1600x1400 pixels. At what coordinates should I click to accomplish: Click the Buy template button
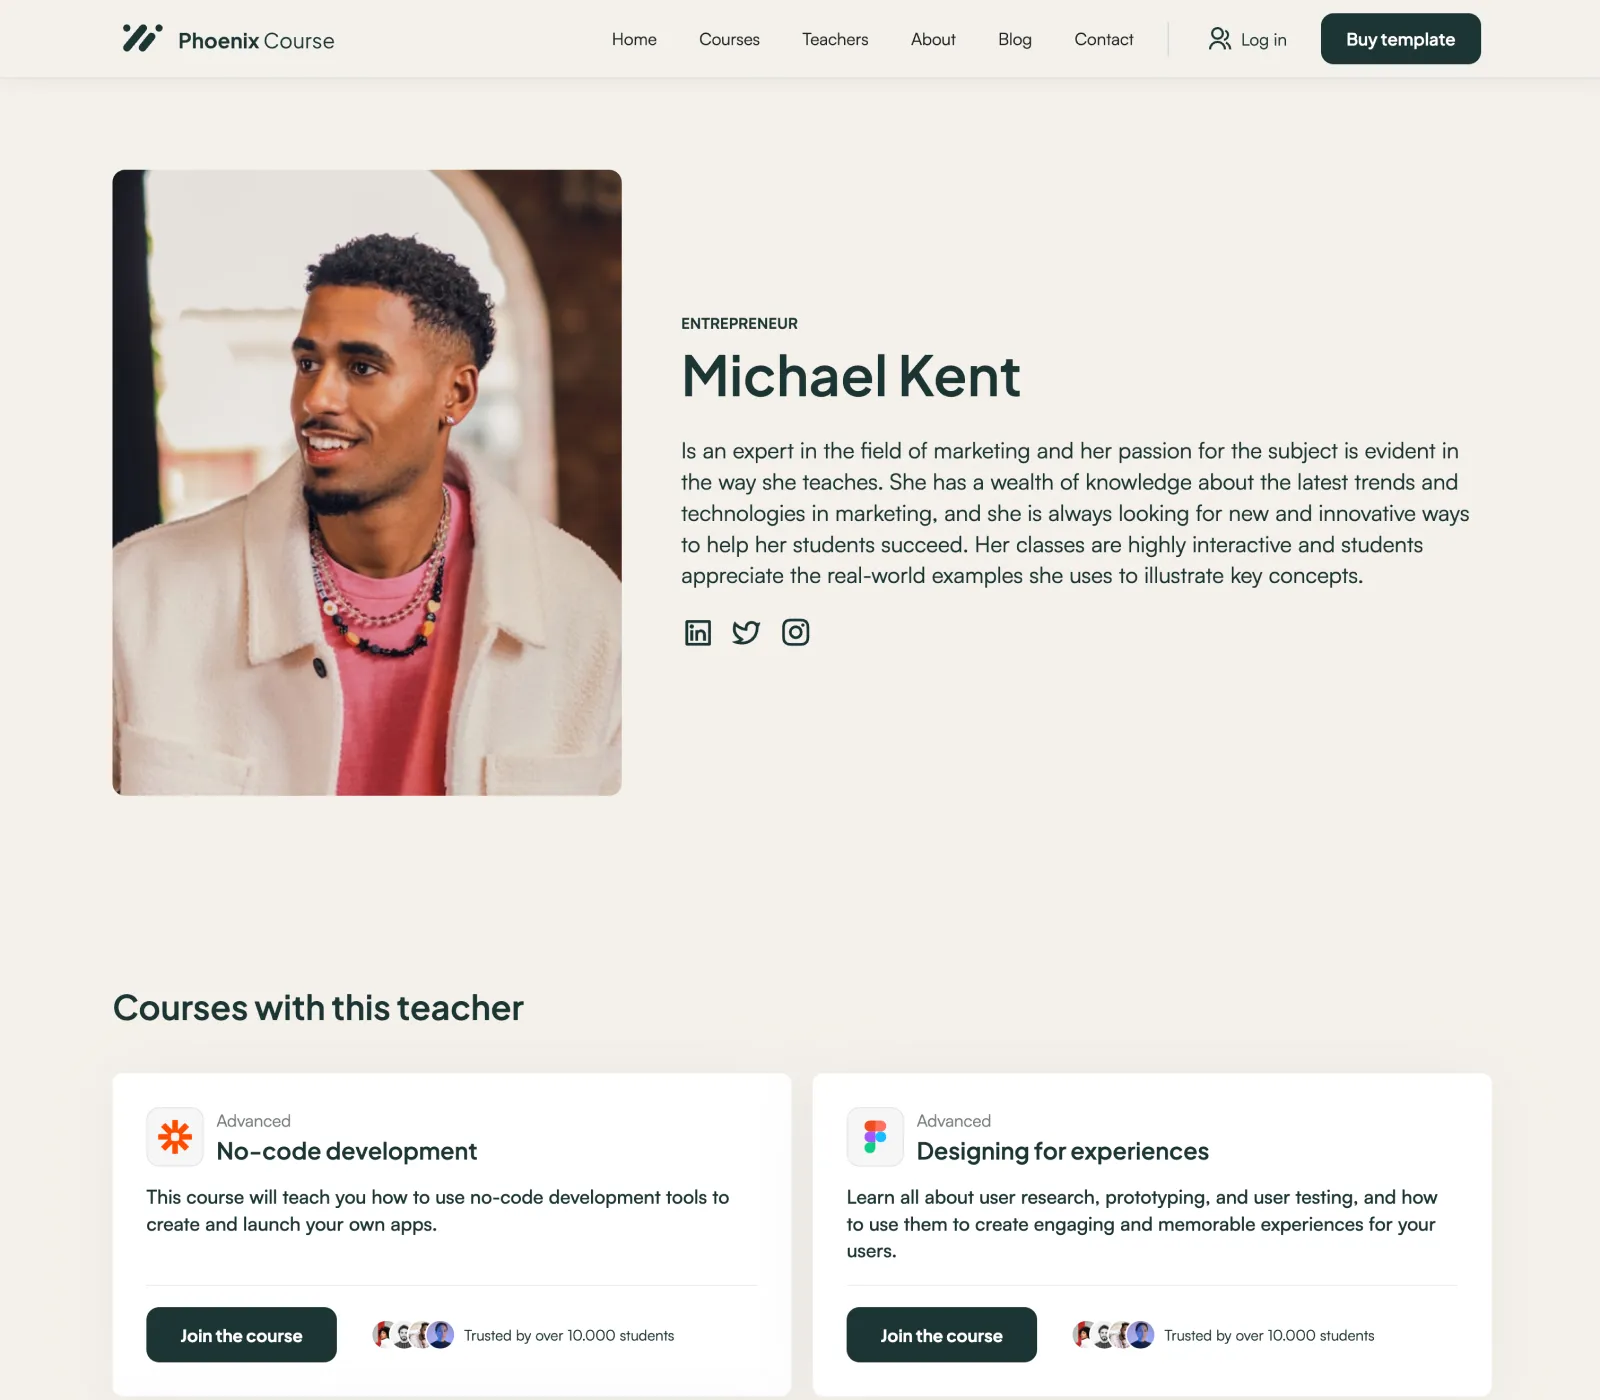1400,39
